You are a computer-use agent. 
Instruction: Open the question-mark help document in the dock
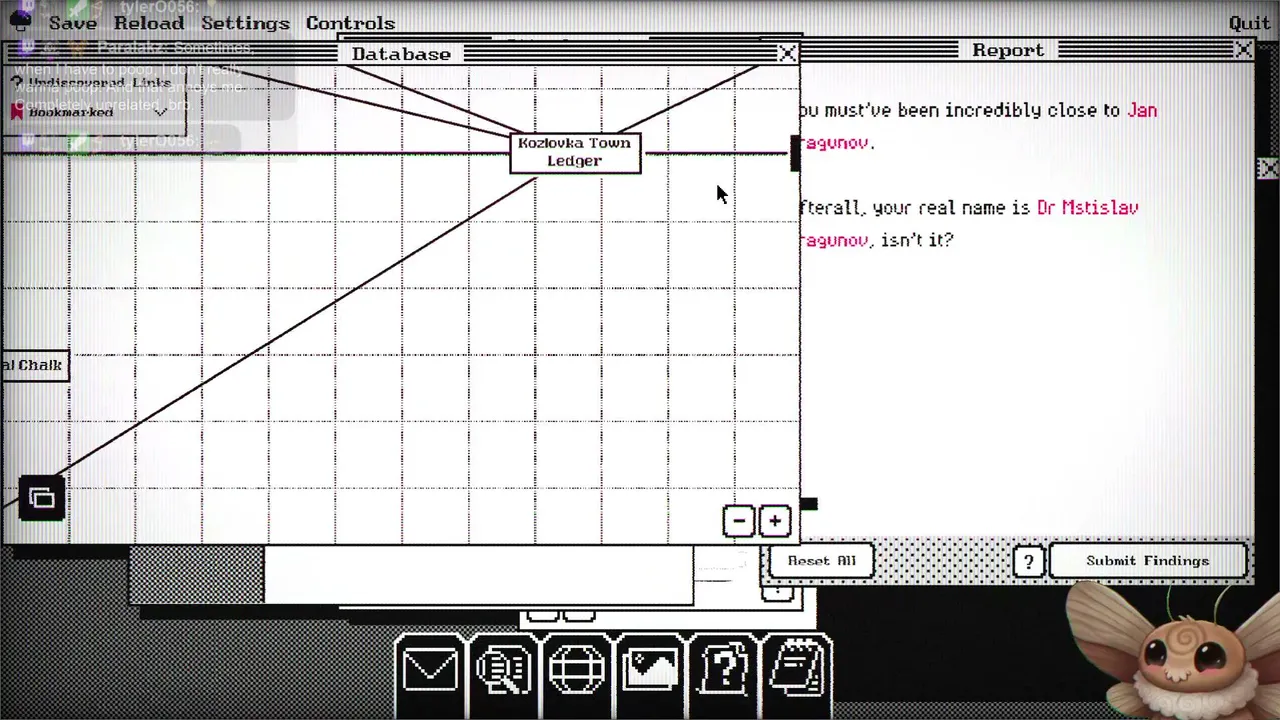click(x=724, y=668)
